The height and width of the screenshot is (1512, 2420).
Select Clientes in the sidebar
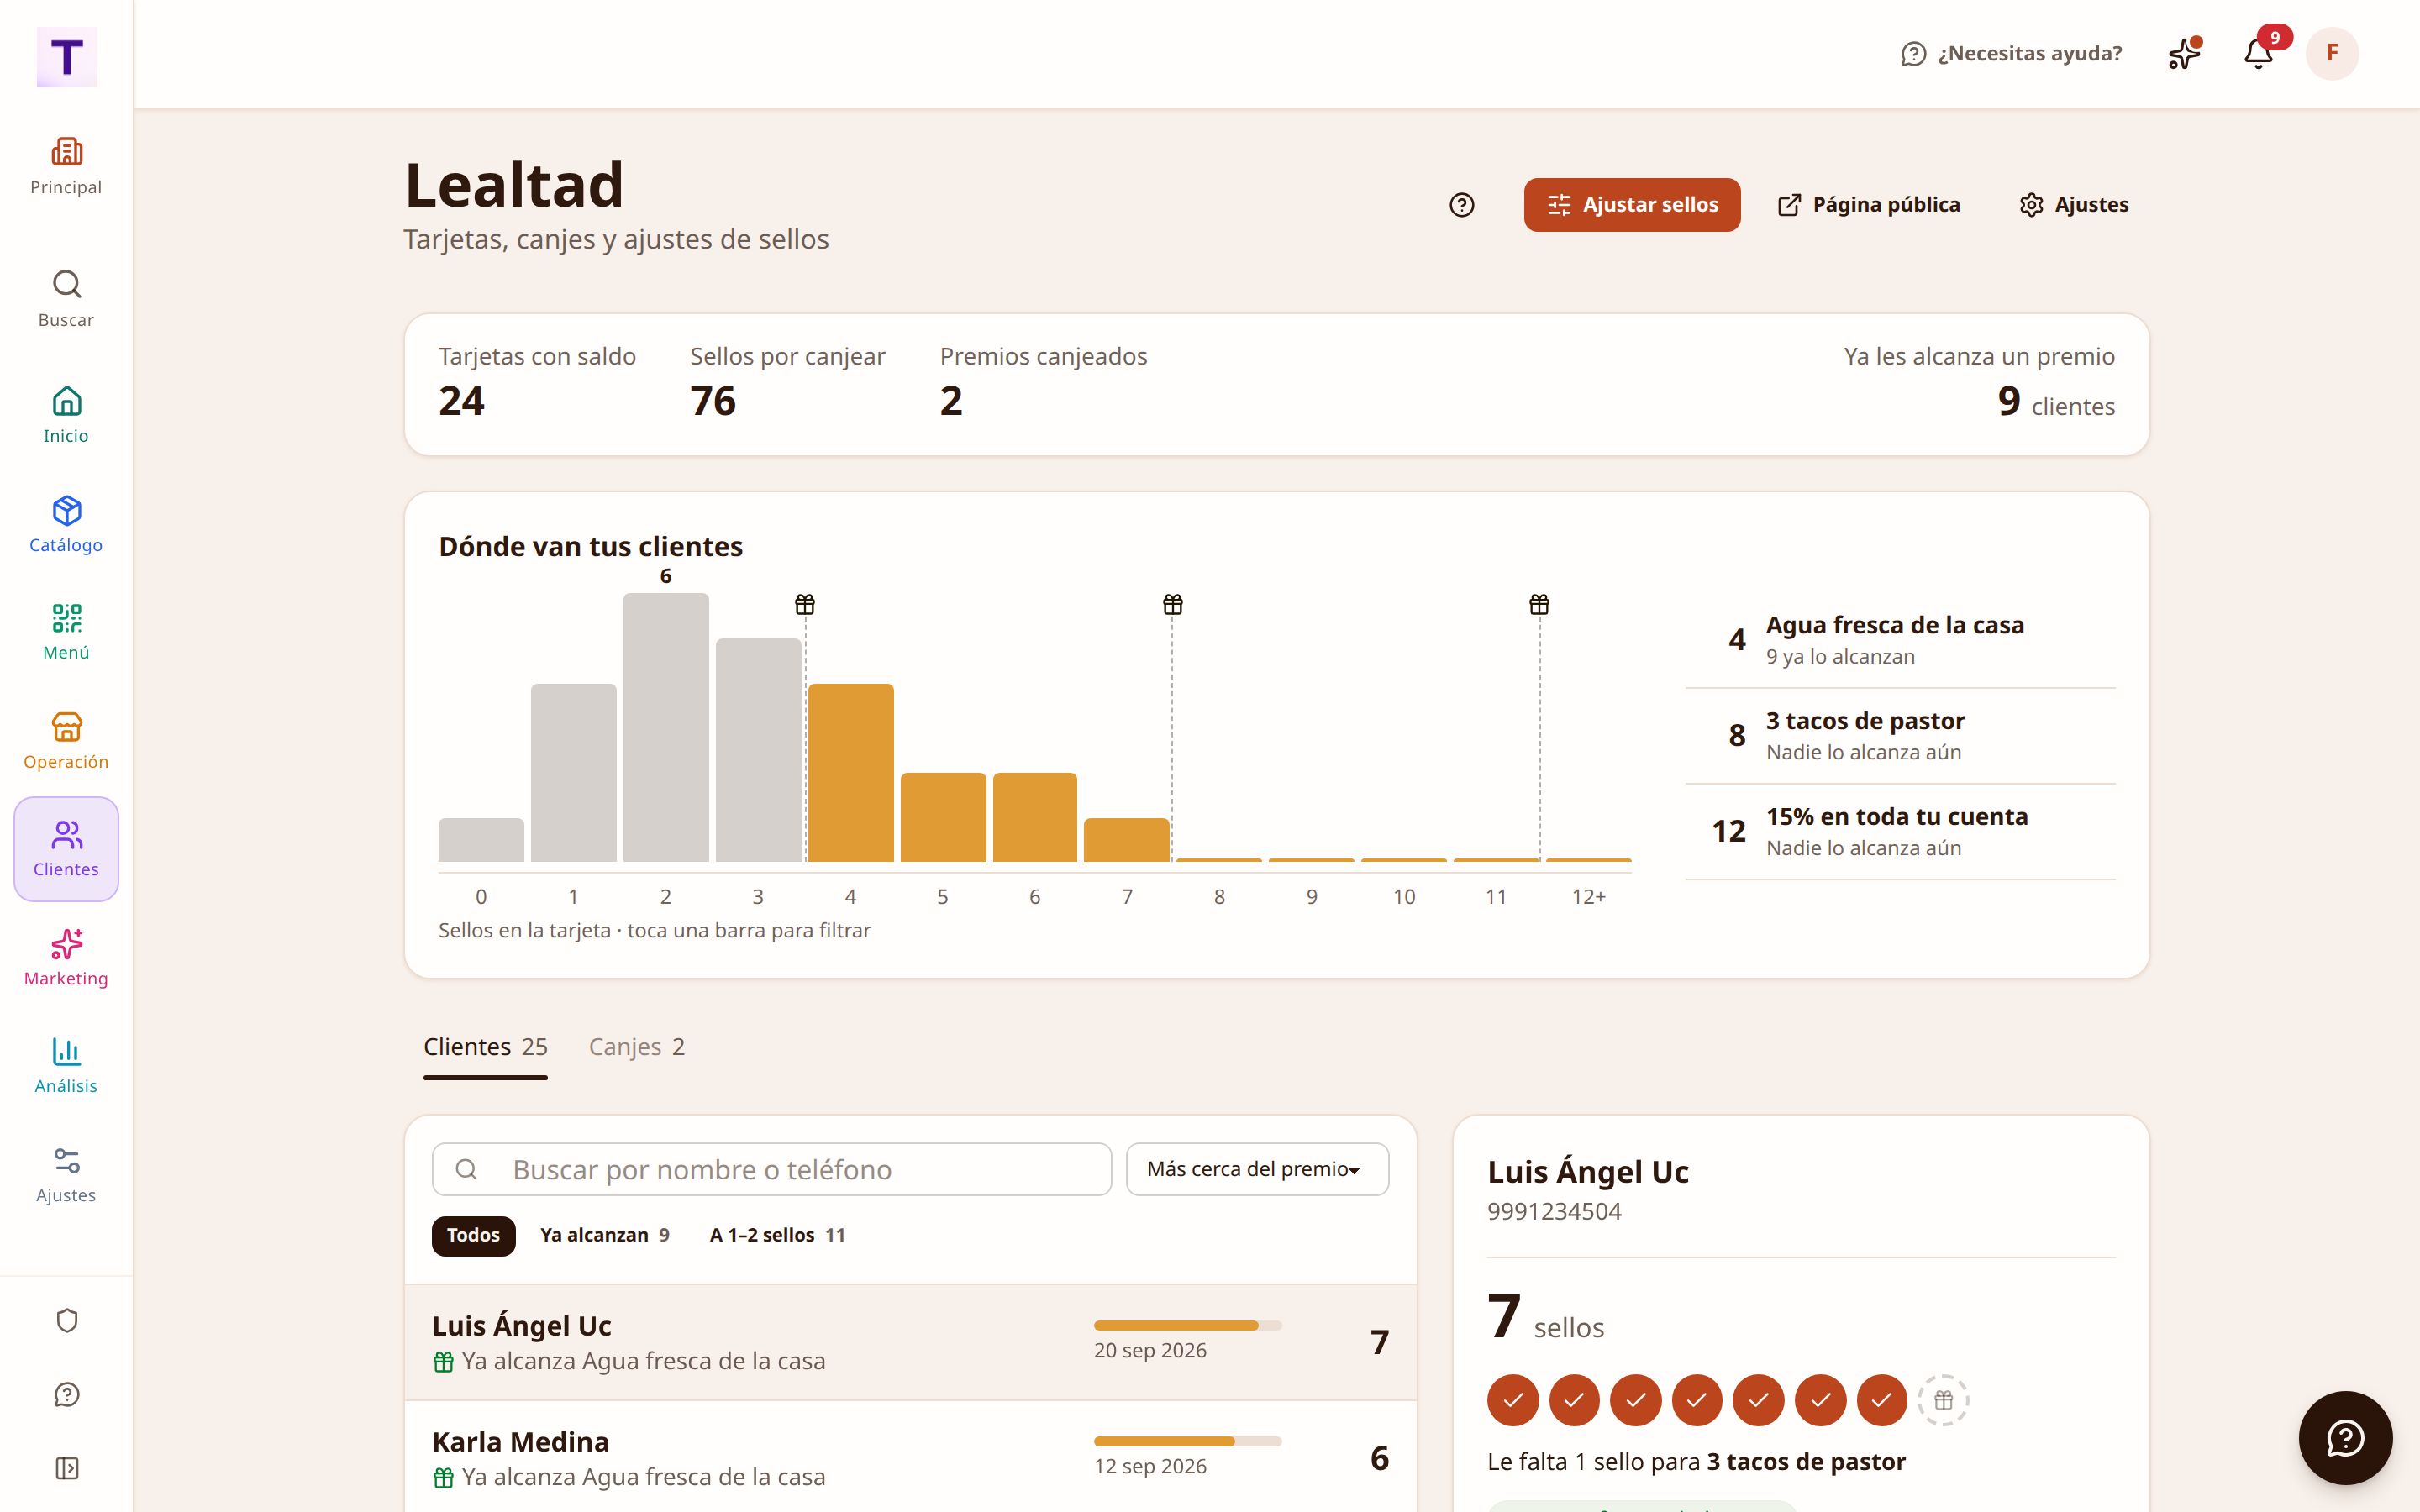[x=66, y=849]
